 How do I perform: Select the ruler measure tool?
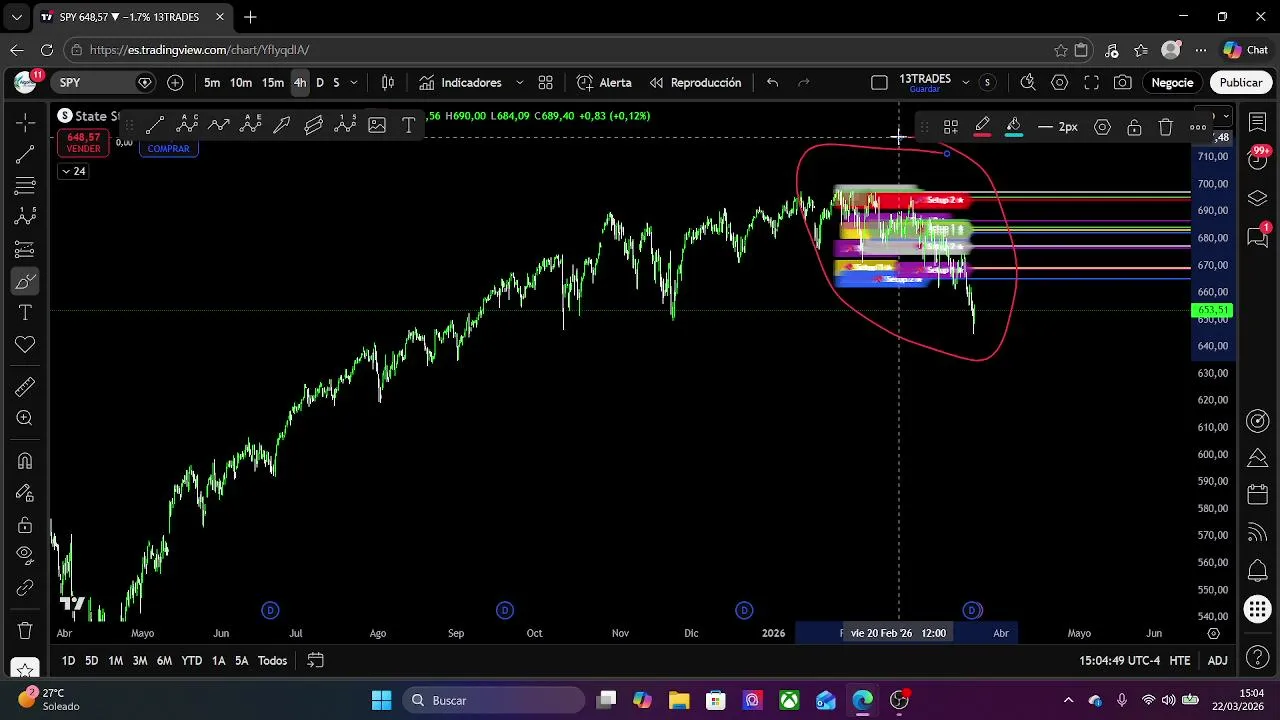(25, 387)
